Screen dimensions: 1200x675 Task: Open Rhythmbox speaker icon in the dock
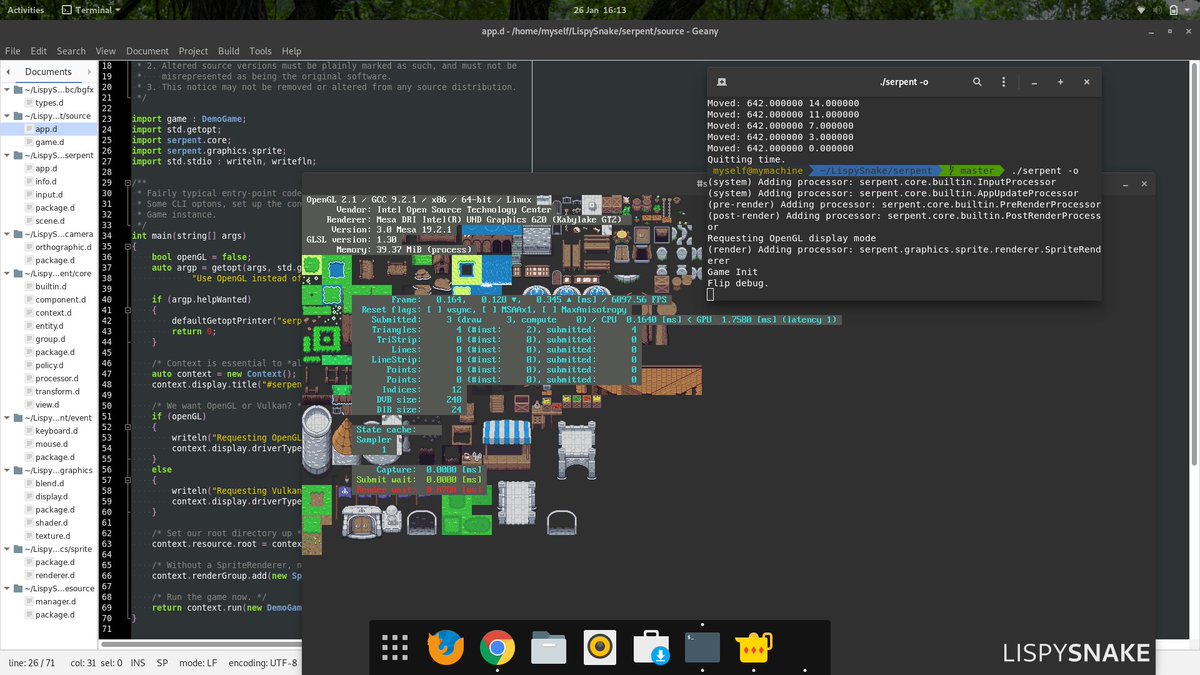point(600,648)
